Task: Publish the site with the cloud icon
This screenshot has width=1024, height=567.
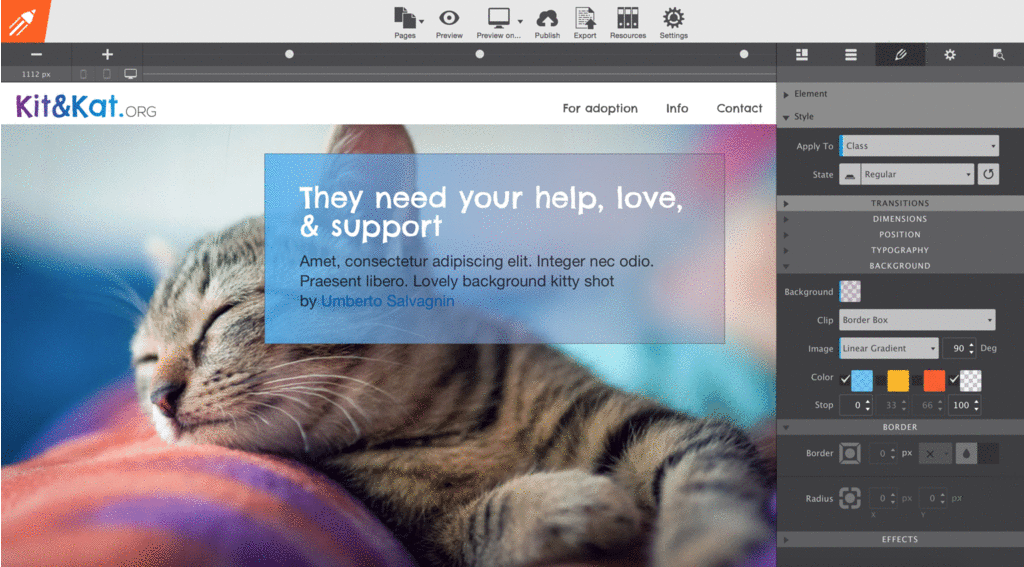Action: (547, 18)
